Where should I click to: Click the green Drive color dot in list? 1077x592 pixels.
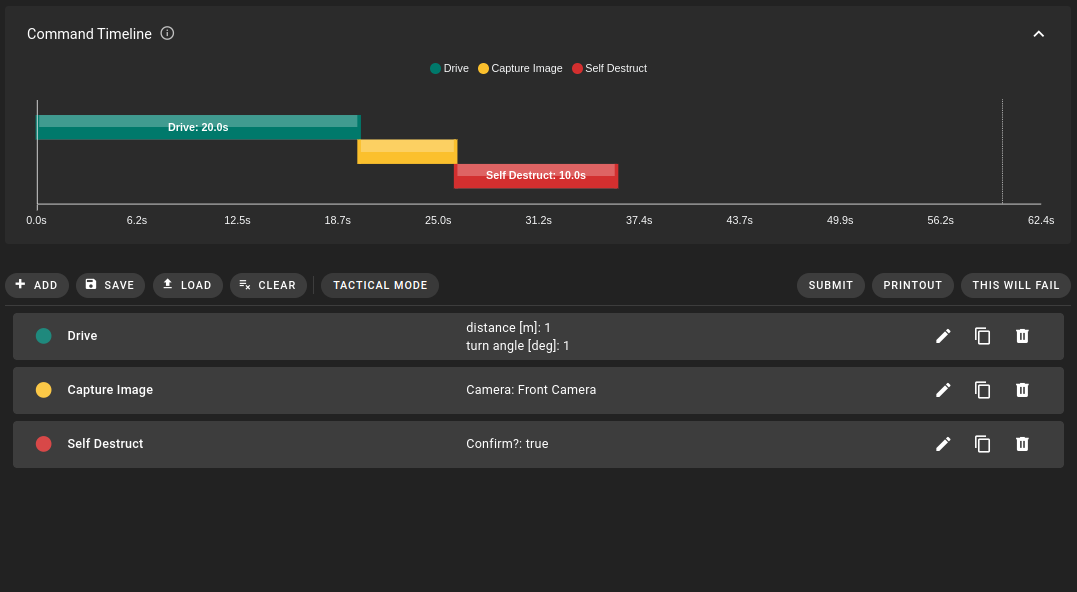click(43, 336)
